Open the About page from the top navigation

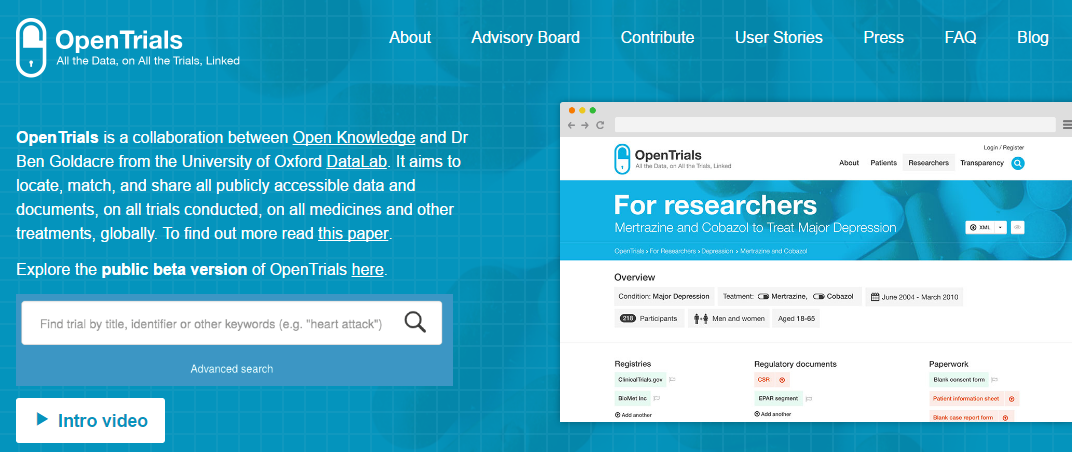pos(410,37)
